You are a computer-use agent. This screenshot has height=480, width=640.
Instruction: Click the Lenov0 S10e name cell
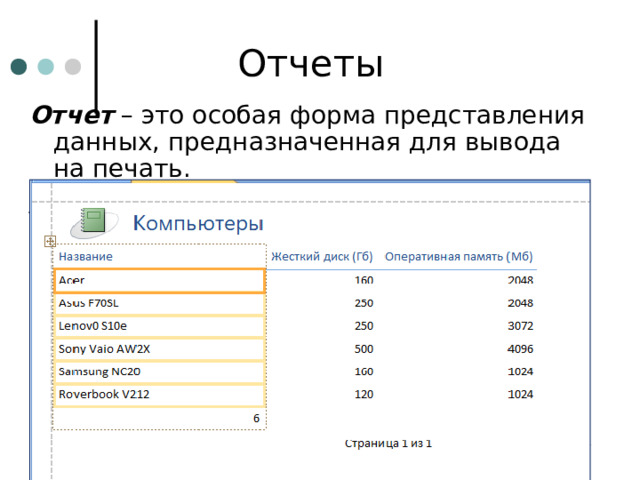(159, 326)
